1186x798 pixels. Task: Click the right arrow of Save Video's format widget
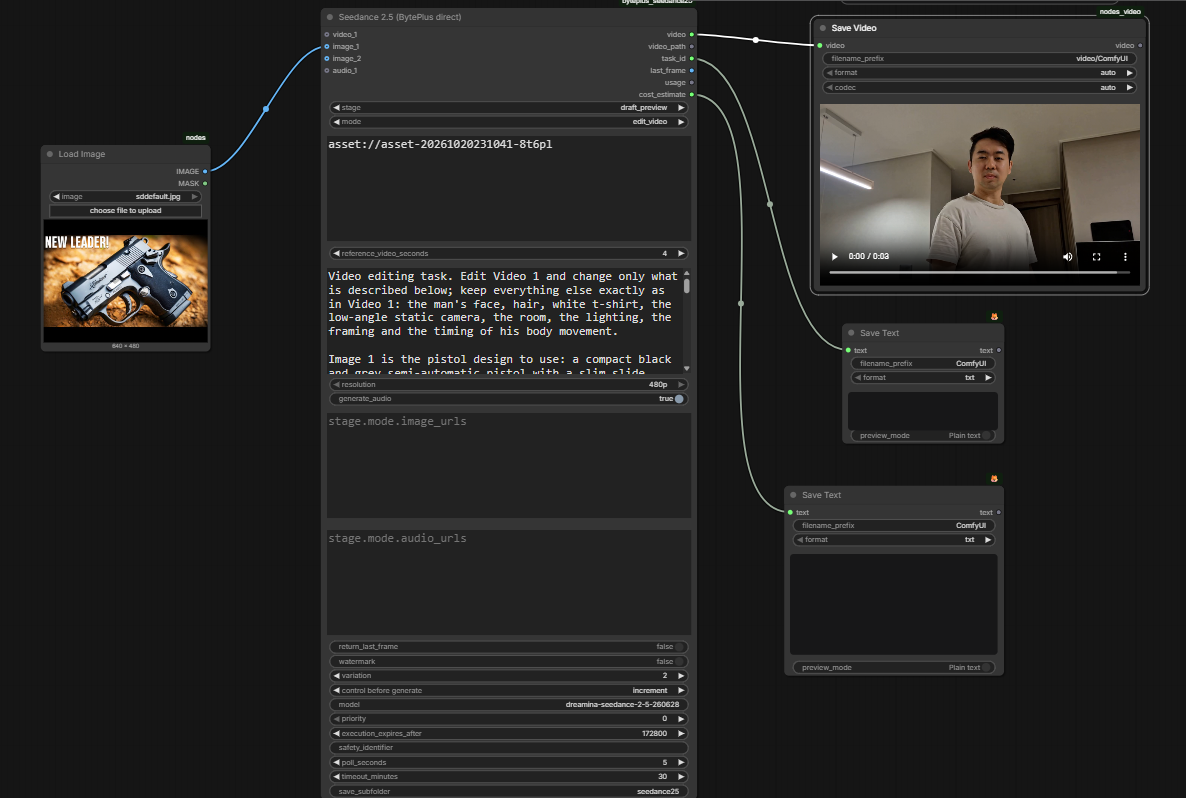[x=1129, y=73]
